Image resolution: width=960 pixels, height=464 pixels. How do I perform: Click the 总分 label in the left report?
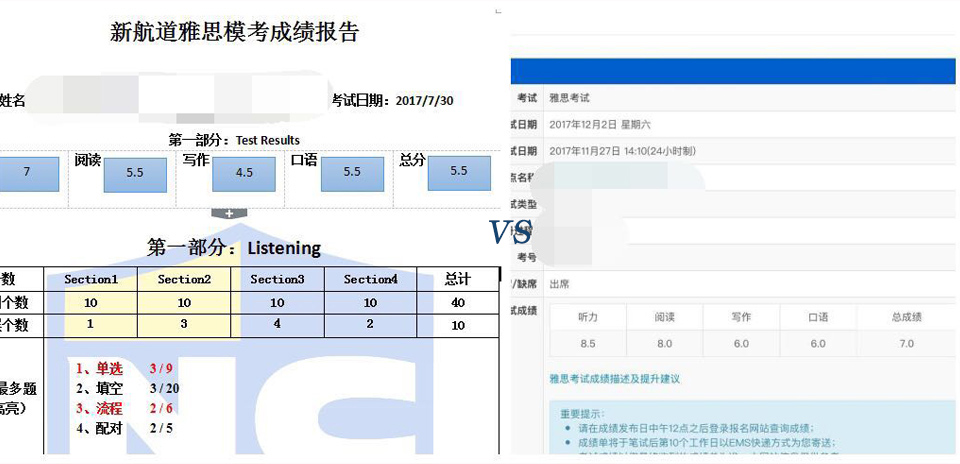tap(412, 159)
